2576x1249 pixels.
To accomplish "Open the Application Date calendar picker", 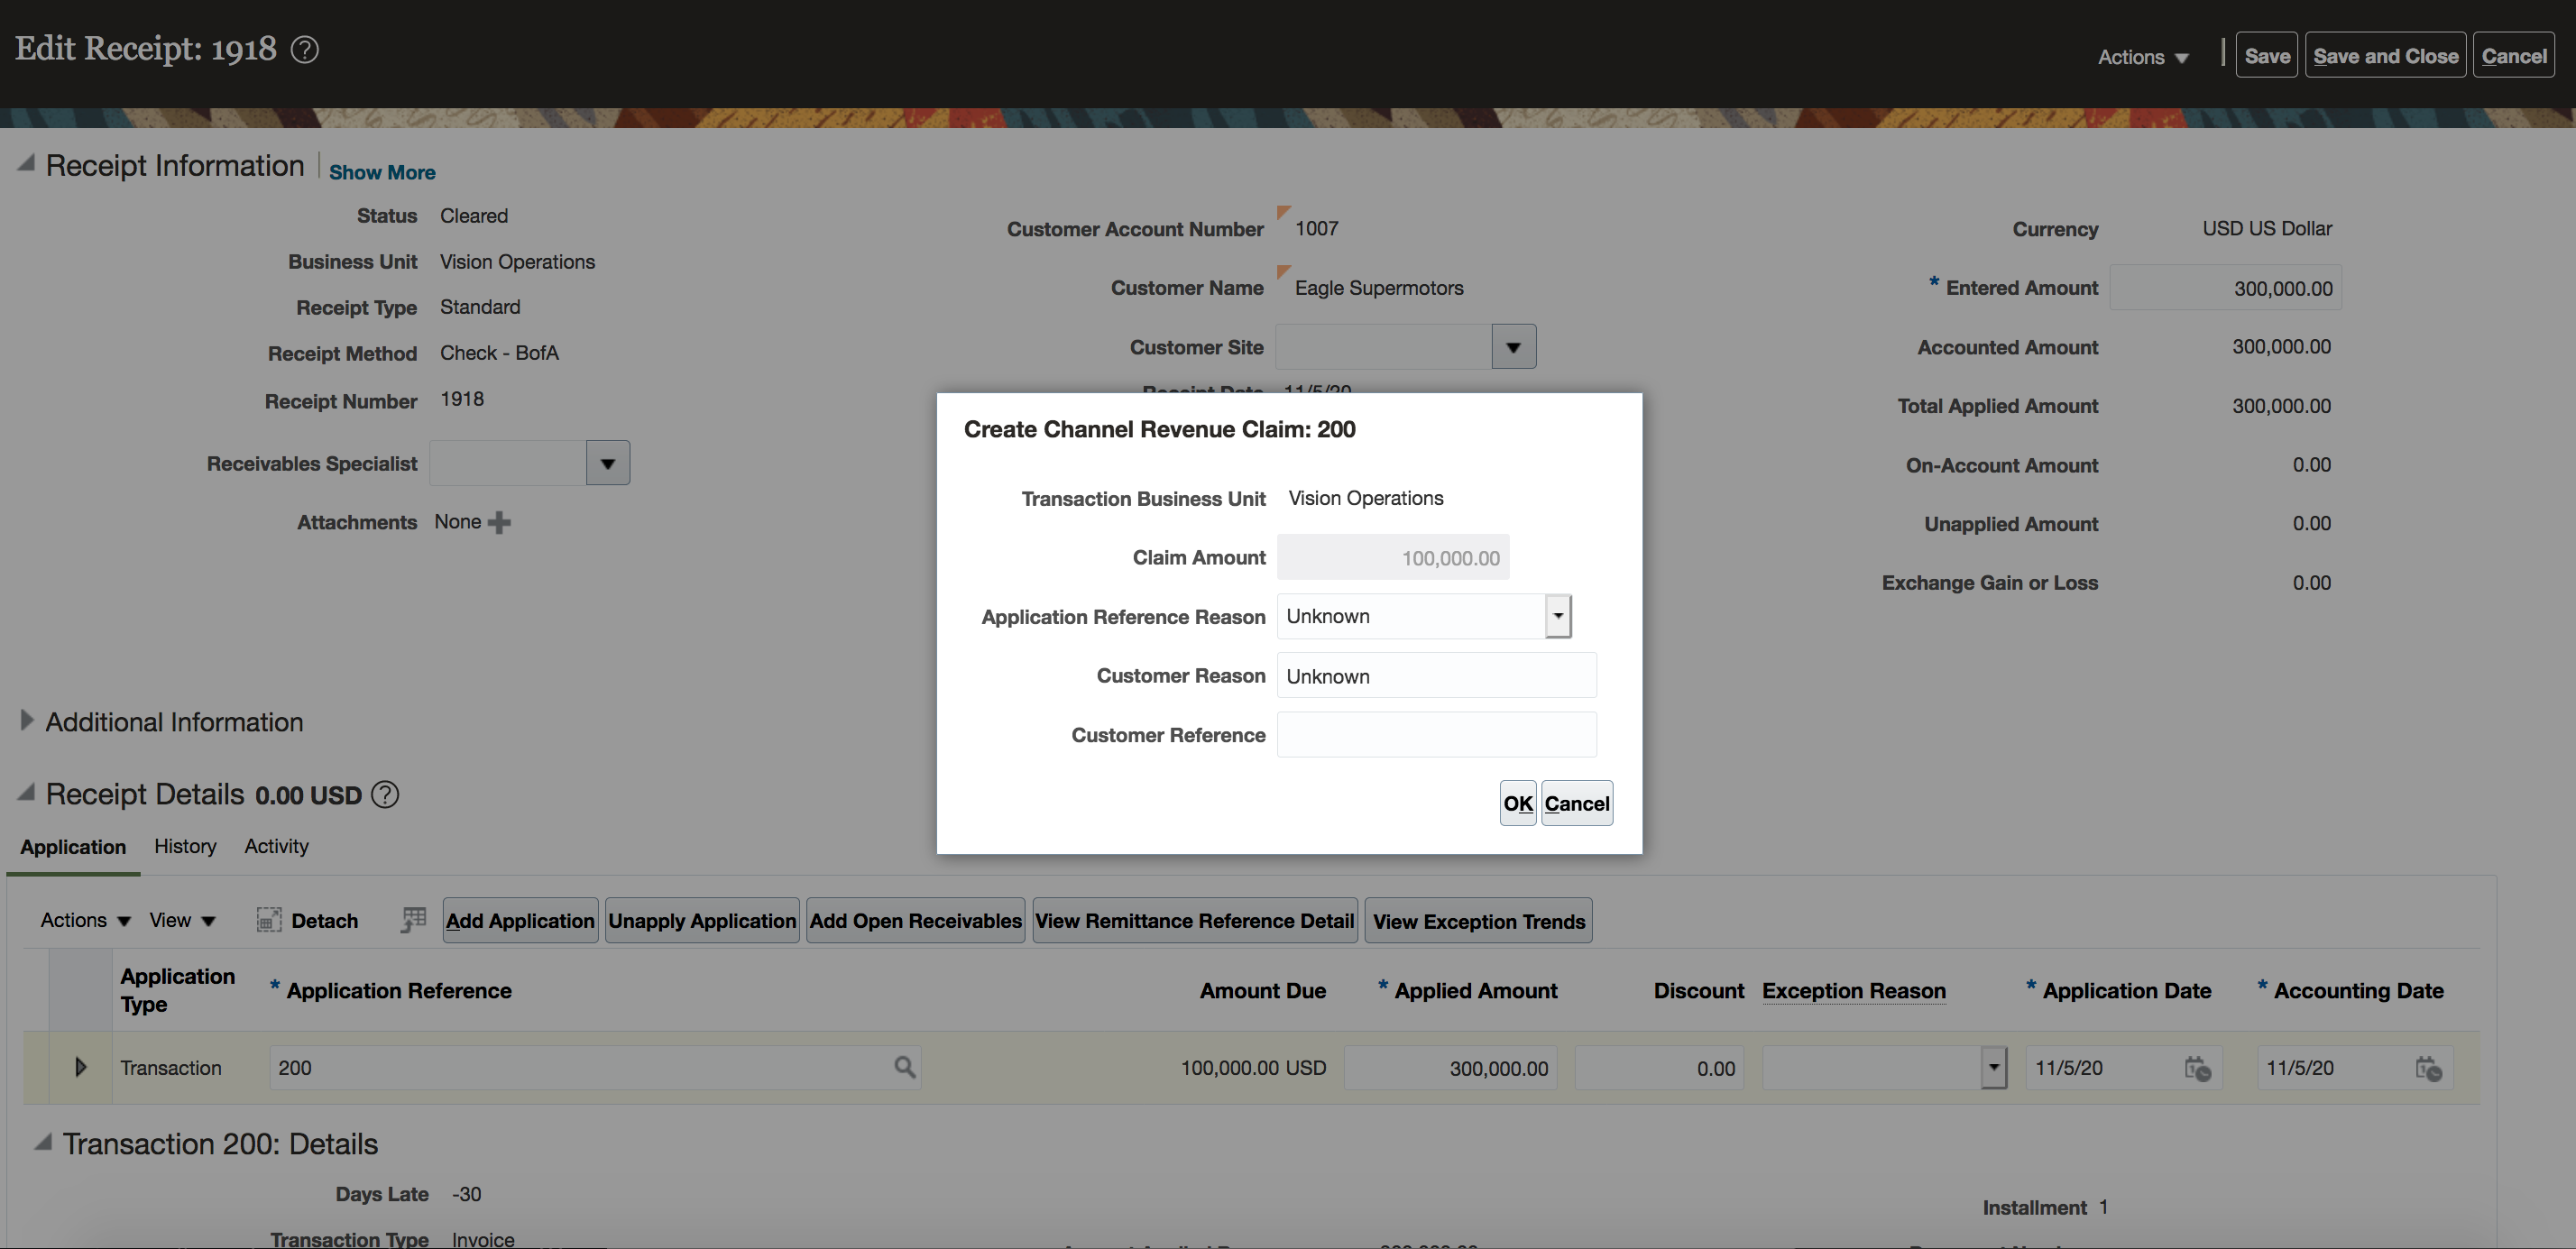I will (2197, 1068).
